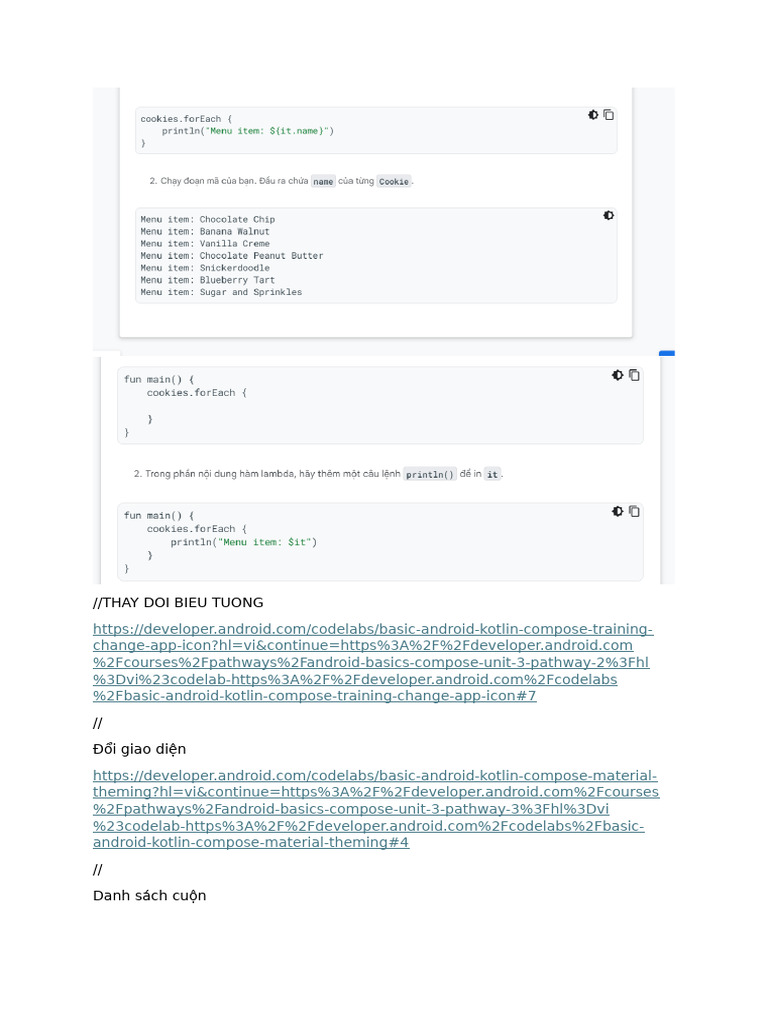Click the inline 'Cookie' code chip
The image size is (768, 1024).
point(394,181)
